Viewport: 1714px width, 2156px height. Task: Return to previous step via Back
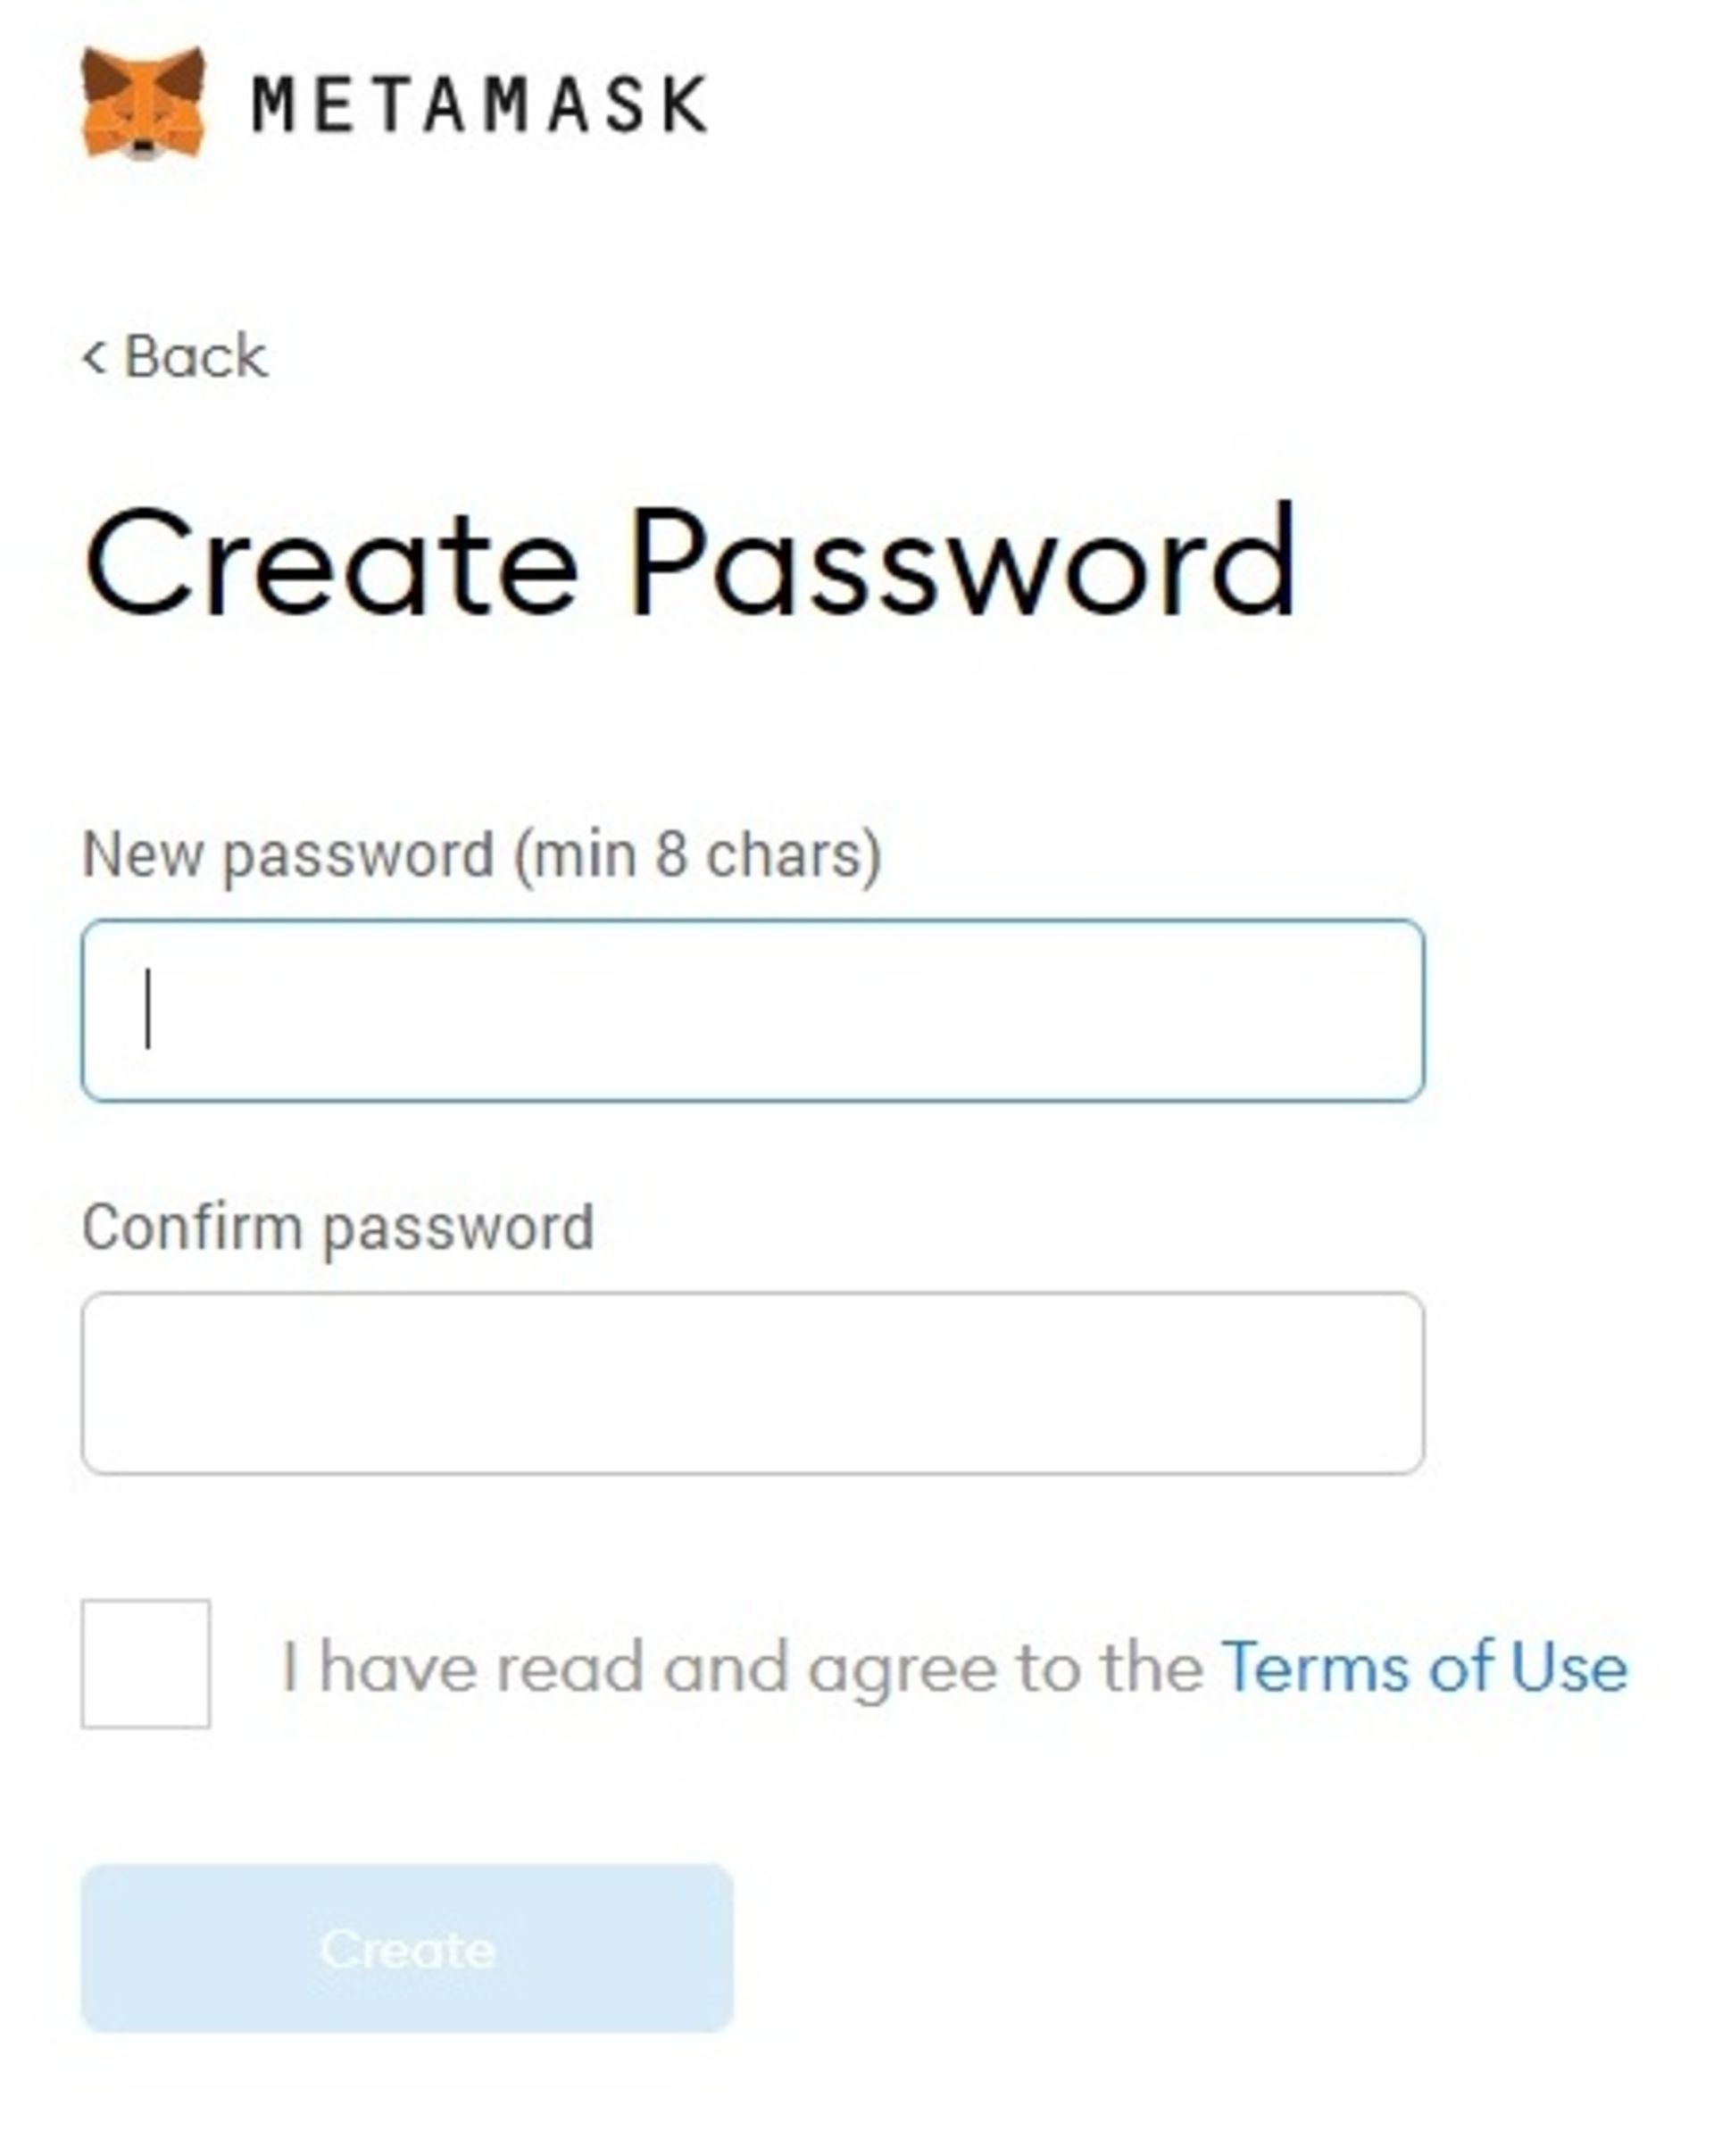(x=176, y=357)
